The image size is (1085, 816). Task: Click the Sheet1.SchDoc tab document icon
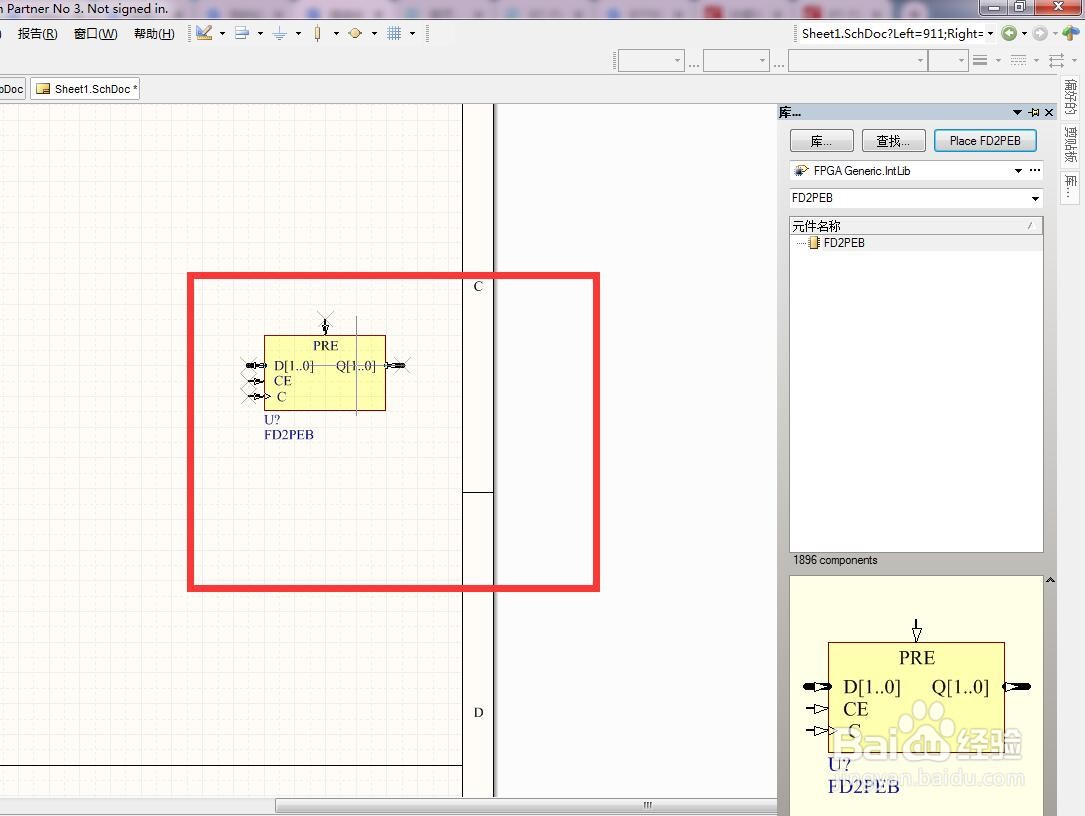click(x=43, y=89)
